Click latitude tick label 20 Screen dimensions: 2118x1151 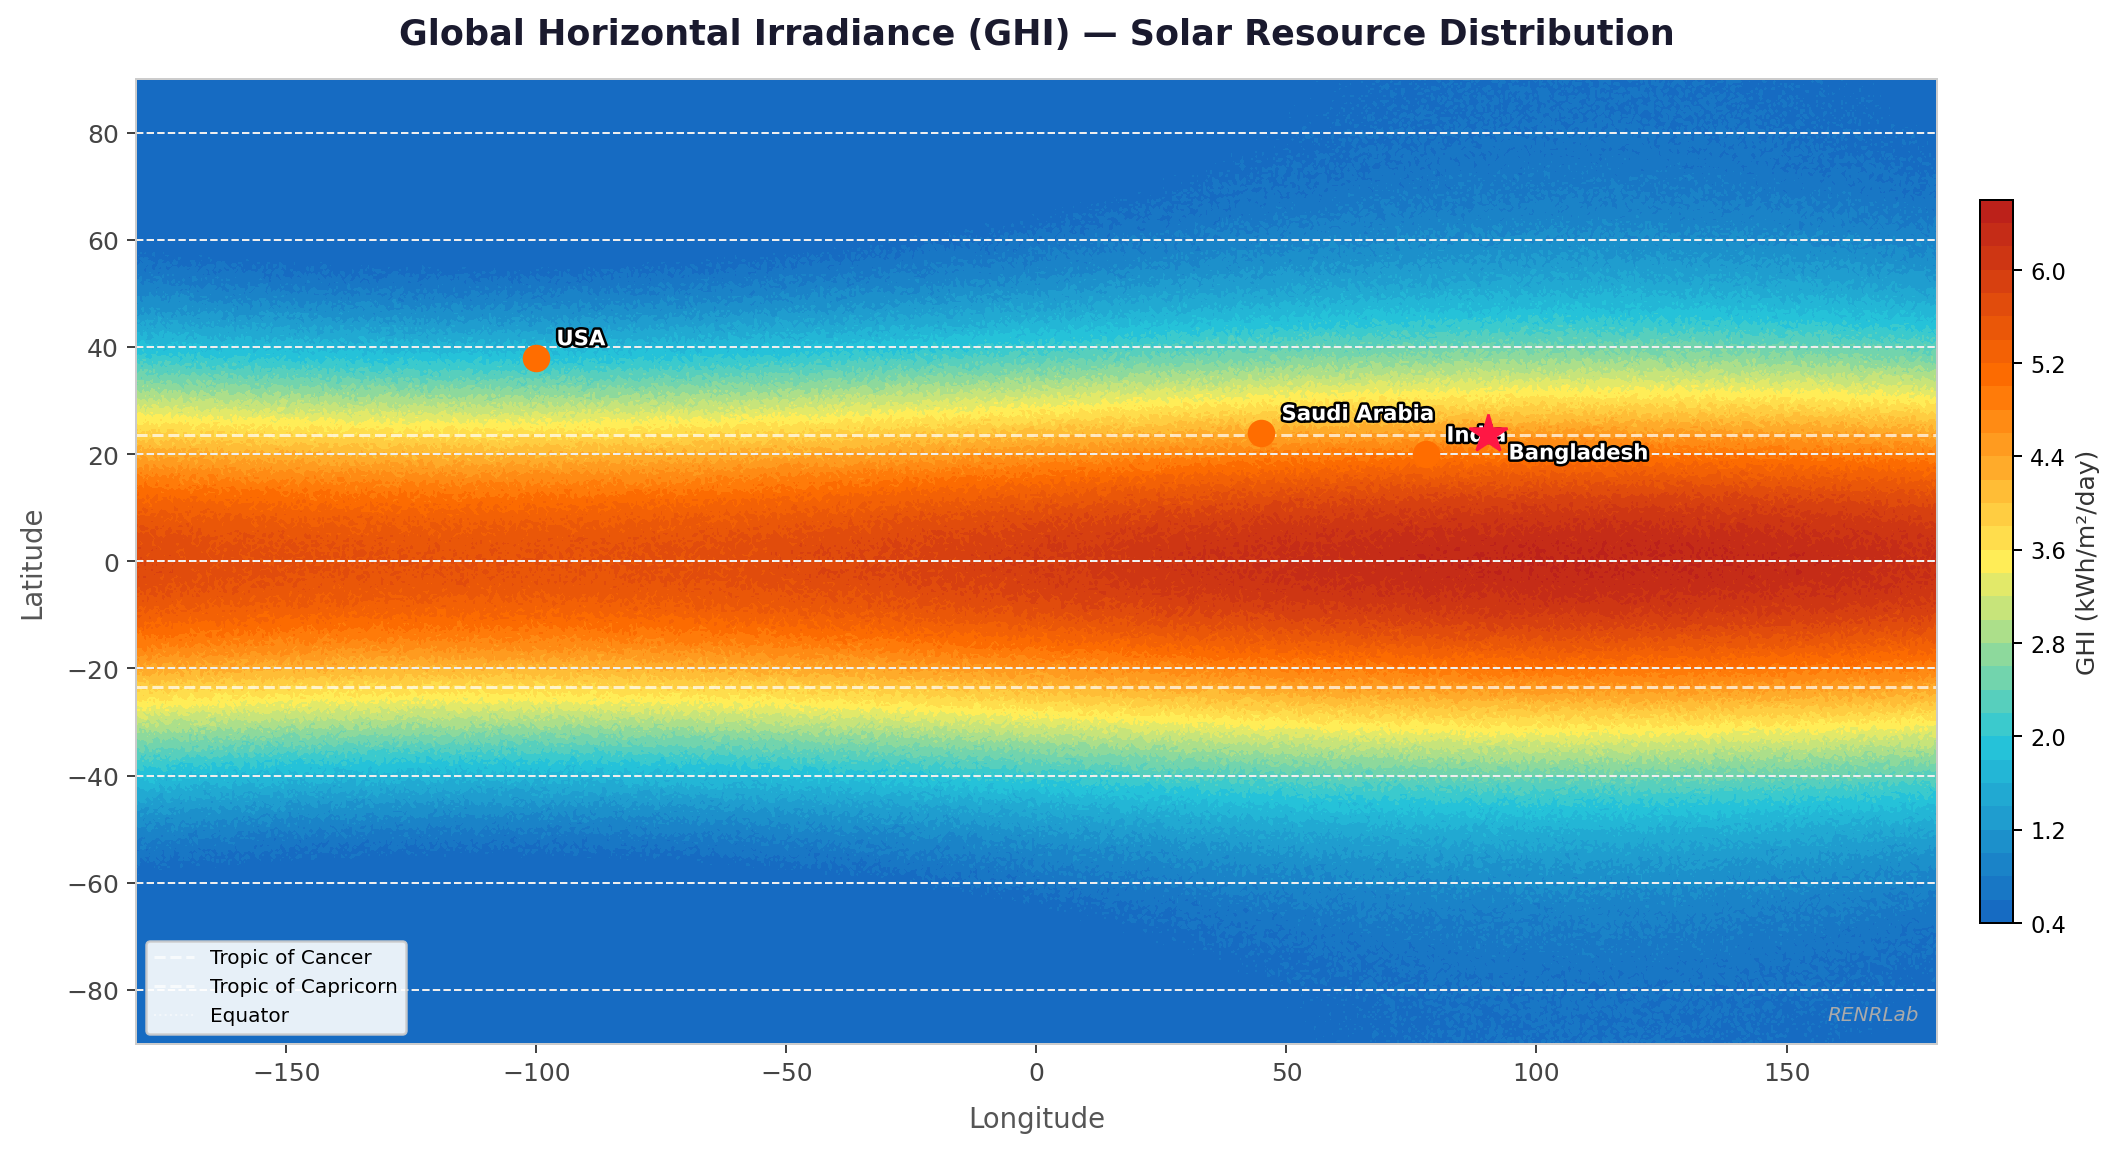click(105, 454)
